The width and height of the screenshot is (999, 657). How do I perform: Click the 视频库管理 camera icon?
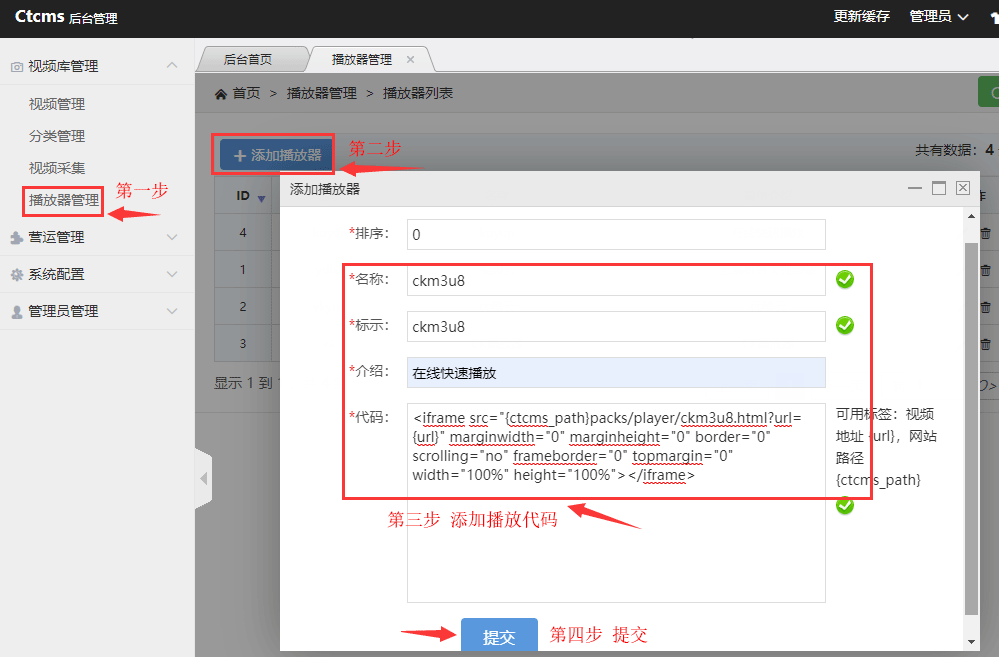coord(16,67)
